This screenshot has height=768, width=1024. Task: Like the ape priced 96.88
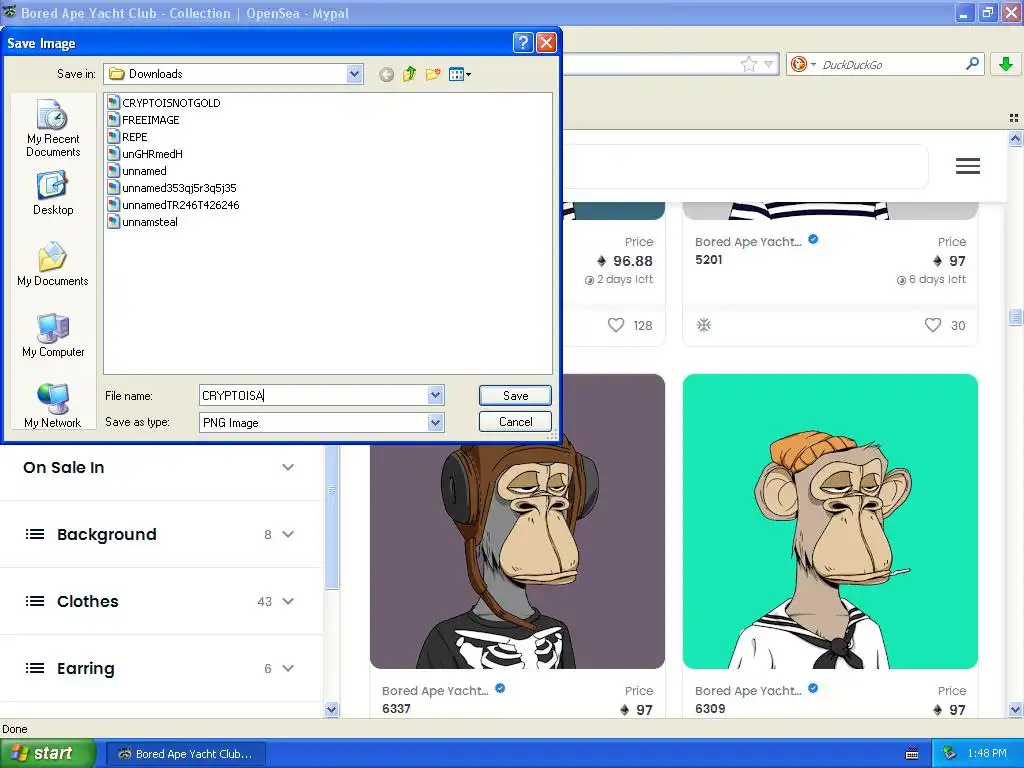pyautogui.click(x=616, y=325)
